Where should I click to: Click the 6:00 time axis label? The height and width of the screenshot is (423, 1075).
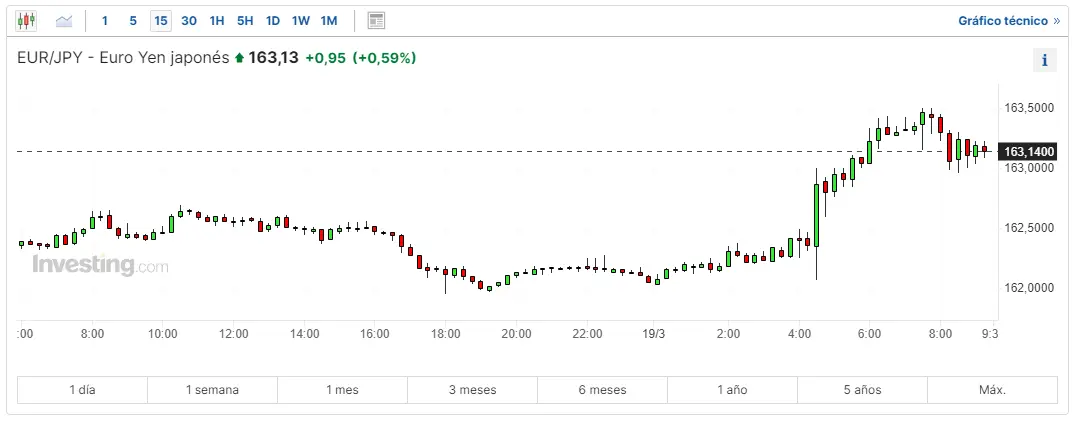[869, 334]
